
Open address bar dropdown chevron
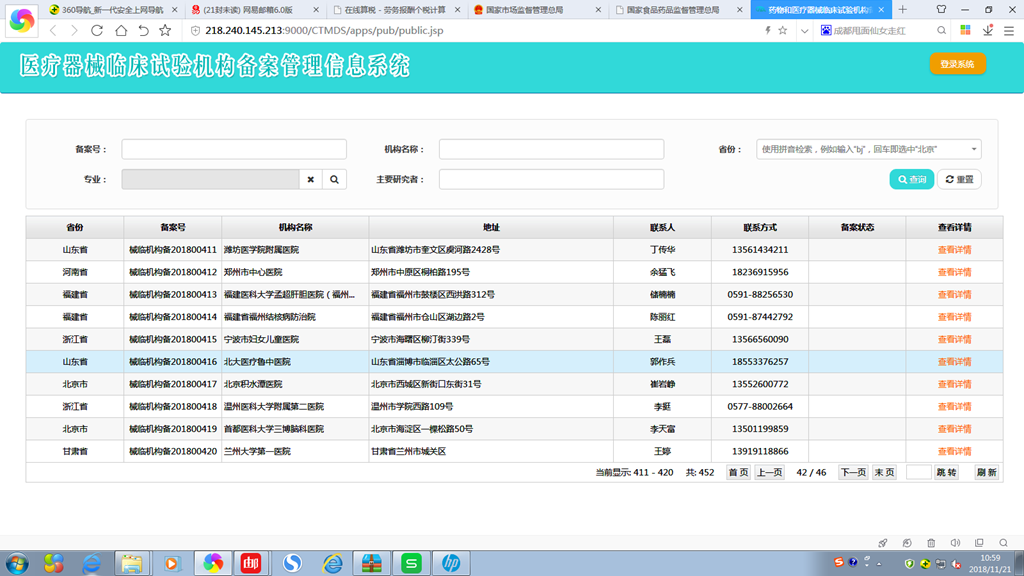(x=805, y=31)
